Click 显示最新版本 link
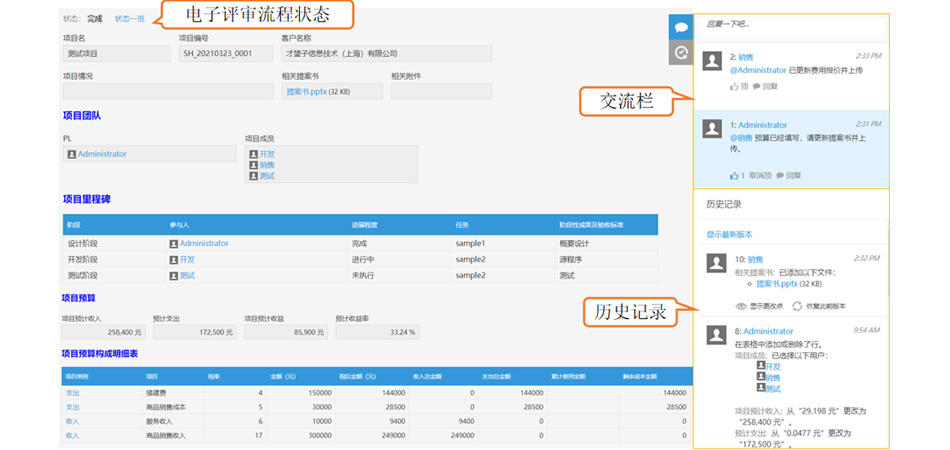The height and width of the screenshot is (450, 950). [x=729, y=234]
